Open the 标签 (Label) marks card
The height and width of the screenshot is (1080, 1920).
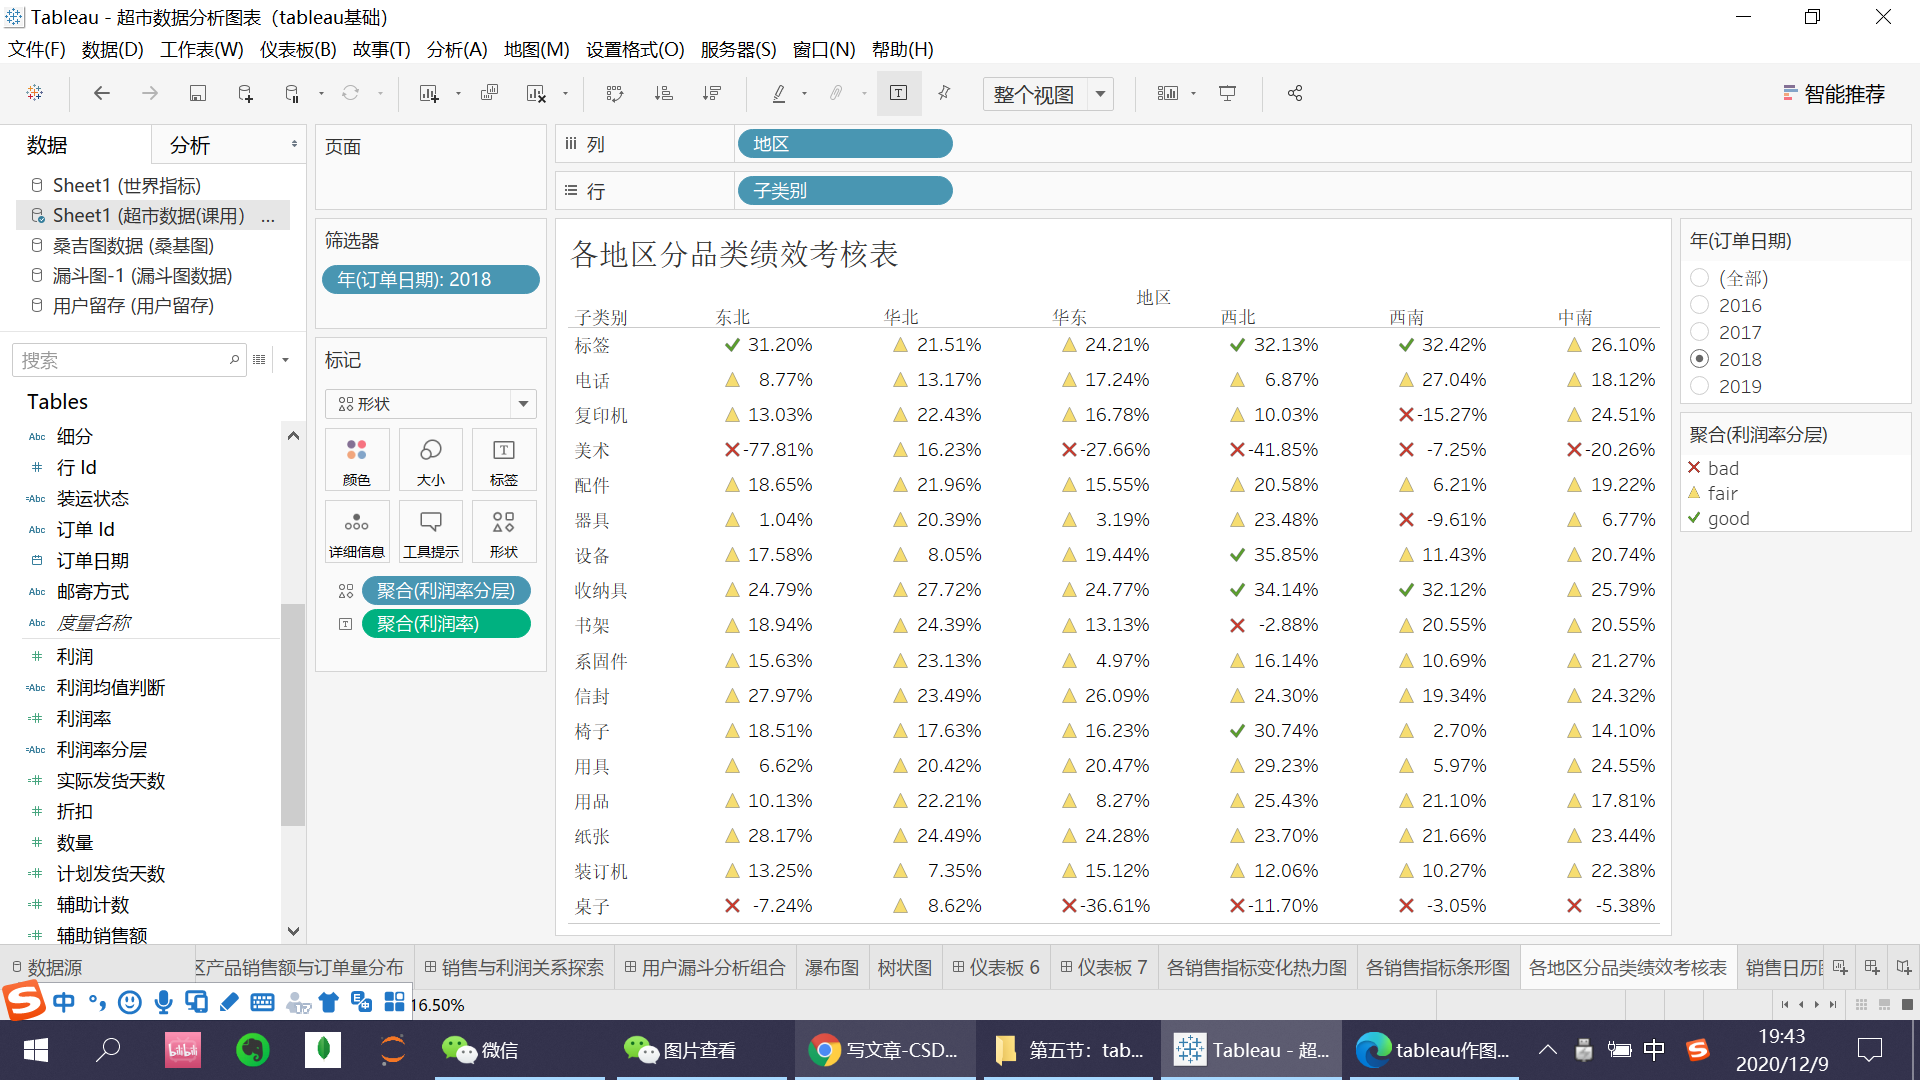(503, 459)
